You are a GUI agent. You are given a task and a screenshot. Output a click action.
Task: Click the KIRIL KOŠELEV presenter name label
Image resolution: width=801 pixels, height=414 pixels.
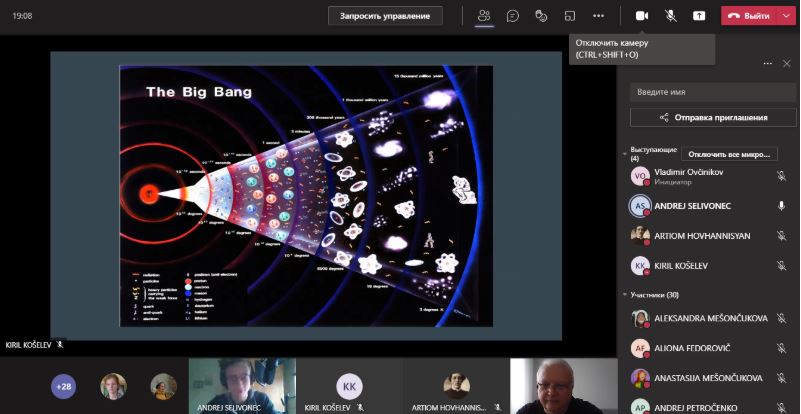tap(29, 345)
